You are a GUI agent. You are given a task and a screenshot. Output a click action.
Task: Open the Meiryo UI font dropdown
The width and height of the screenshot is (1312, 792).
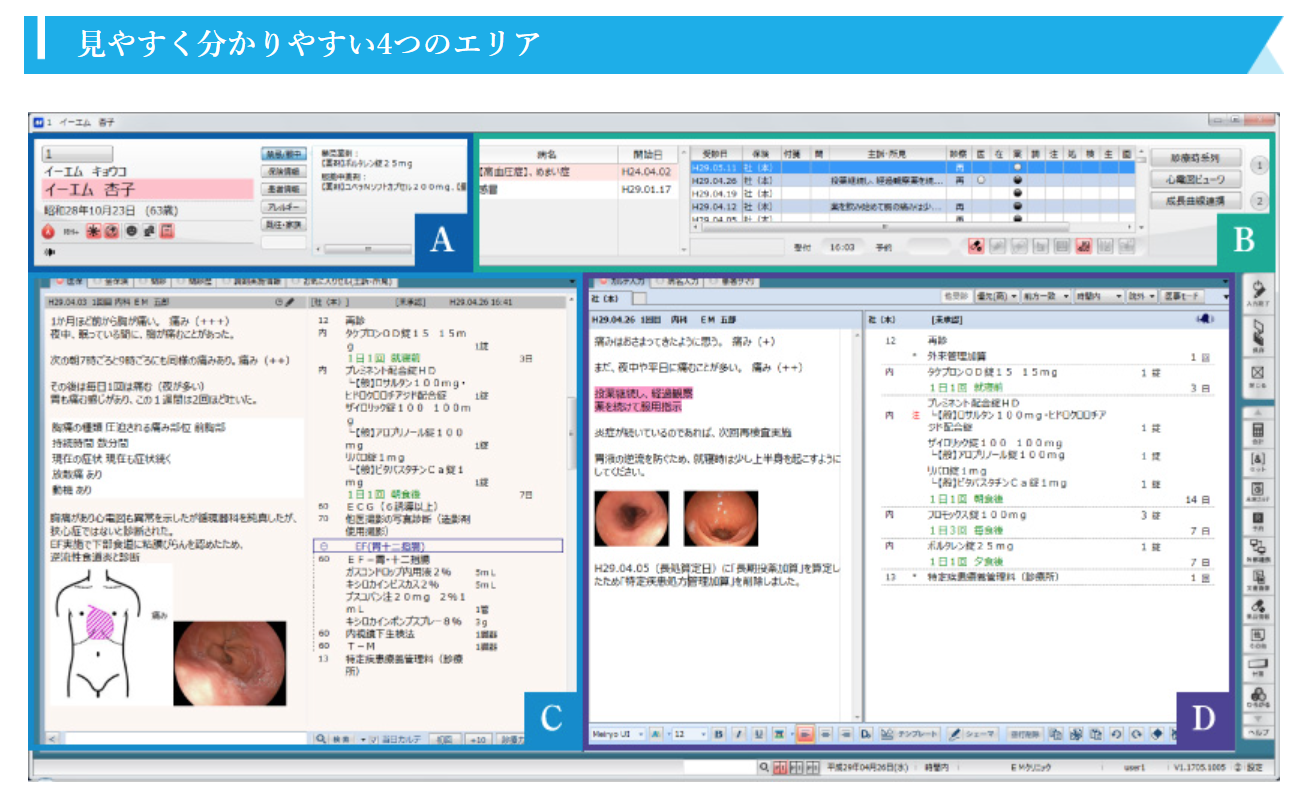(x=617, y=734)
